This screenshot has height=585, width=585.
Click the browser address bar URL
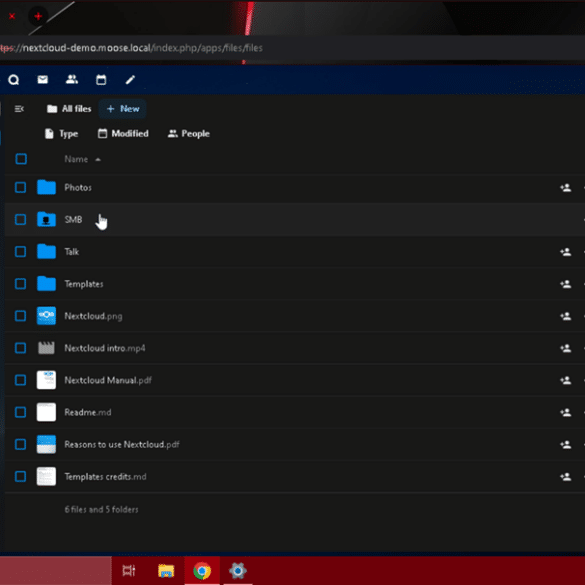pos(131,48)
